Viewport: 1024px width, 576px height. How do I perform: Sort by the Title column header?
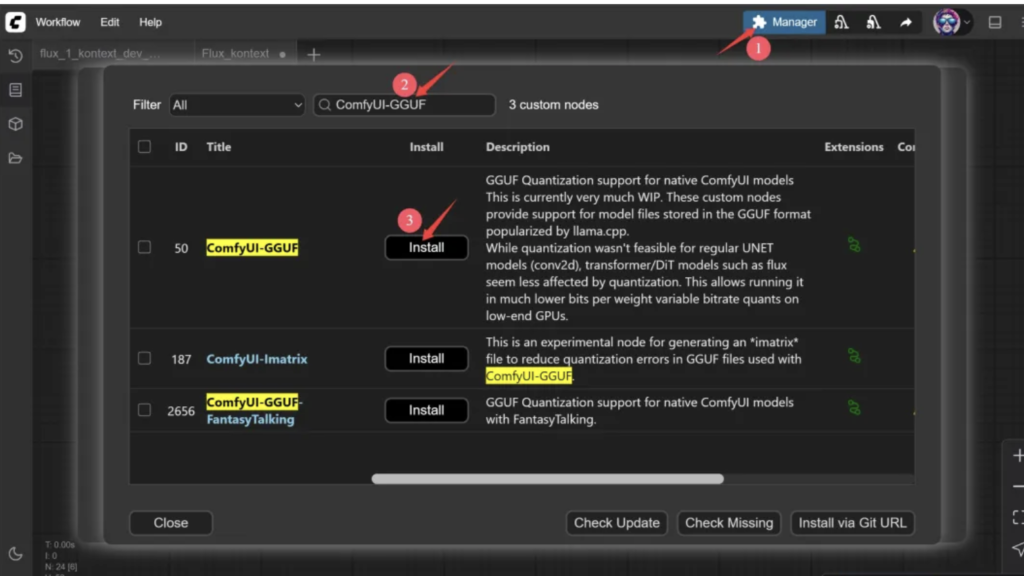click(x=219, y=147)
